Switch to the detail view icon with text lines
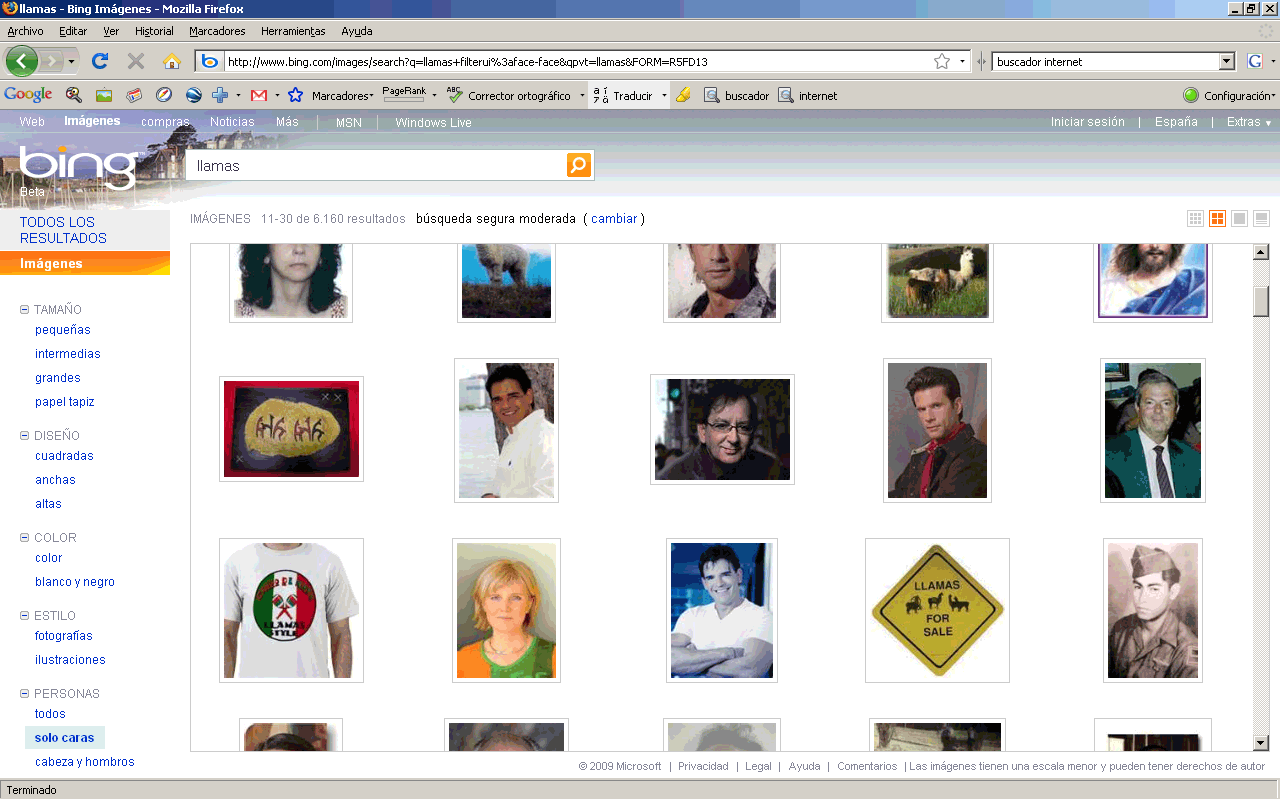Screen dimensions: 1280x800 [x=1261, y=219]
